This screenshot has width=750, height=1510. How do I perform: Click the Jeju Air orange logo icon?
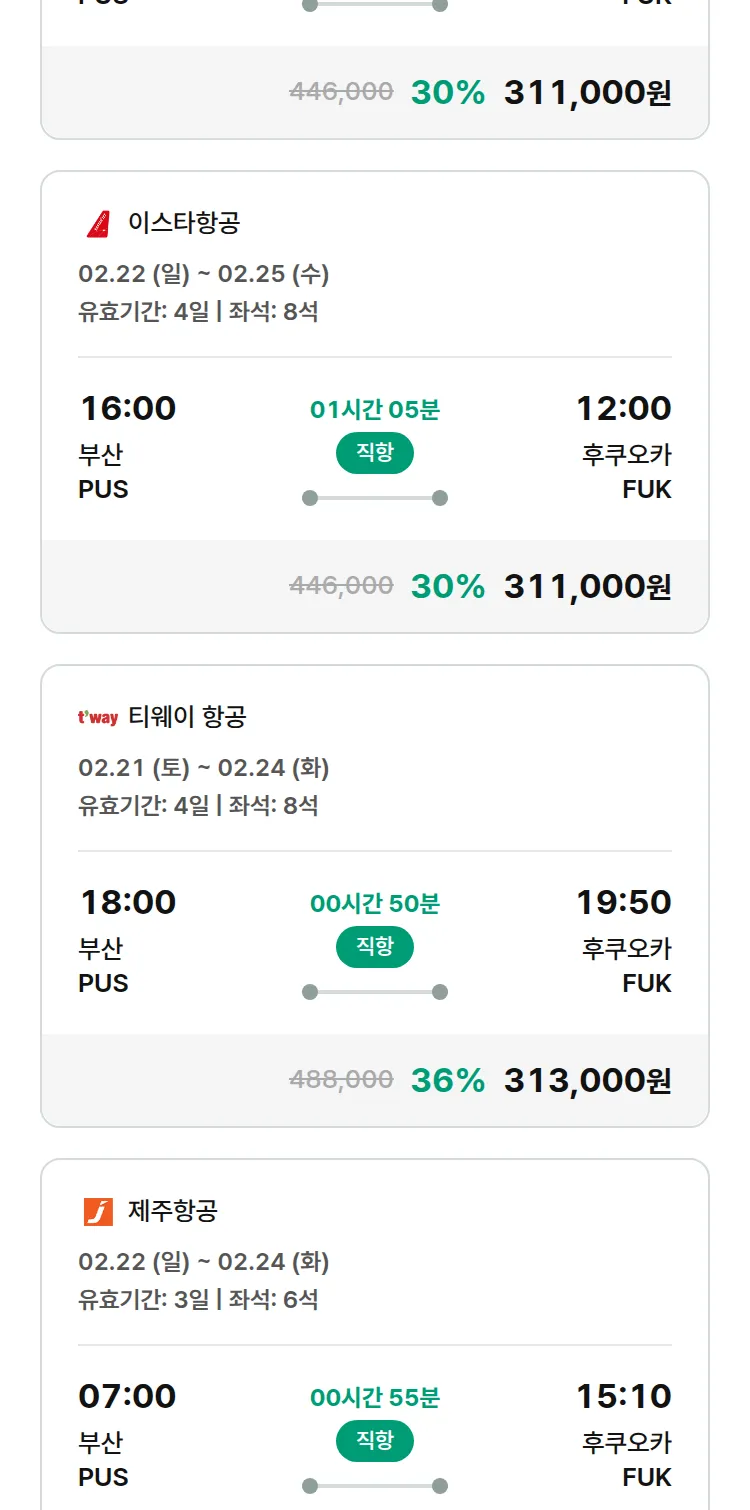[x=98, y=1211]
